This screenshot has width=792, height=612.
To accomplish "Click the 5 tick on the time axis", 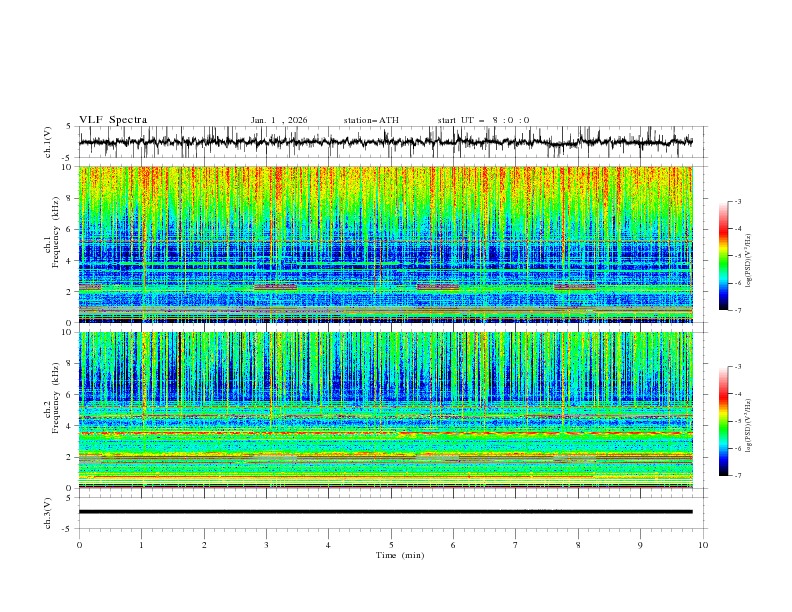I will coord(391,545).
